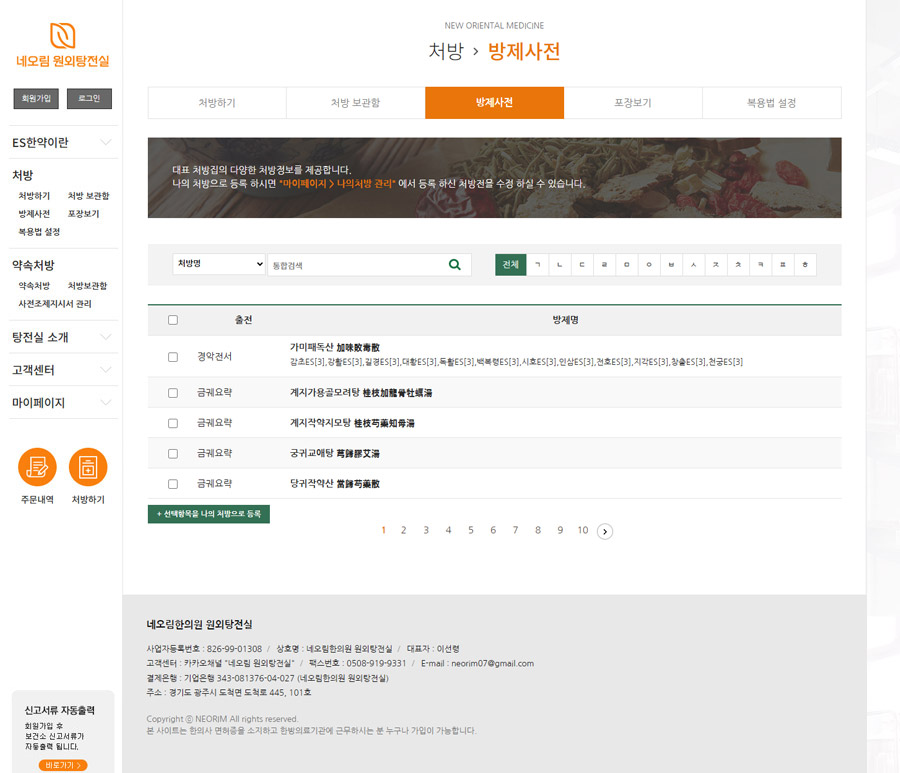The height and width of the screenshot is (773, 900).
Task: Go to page 5 in pagination
Action: [x=471, y=530]
